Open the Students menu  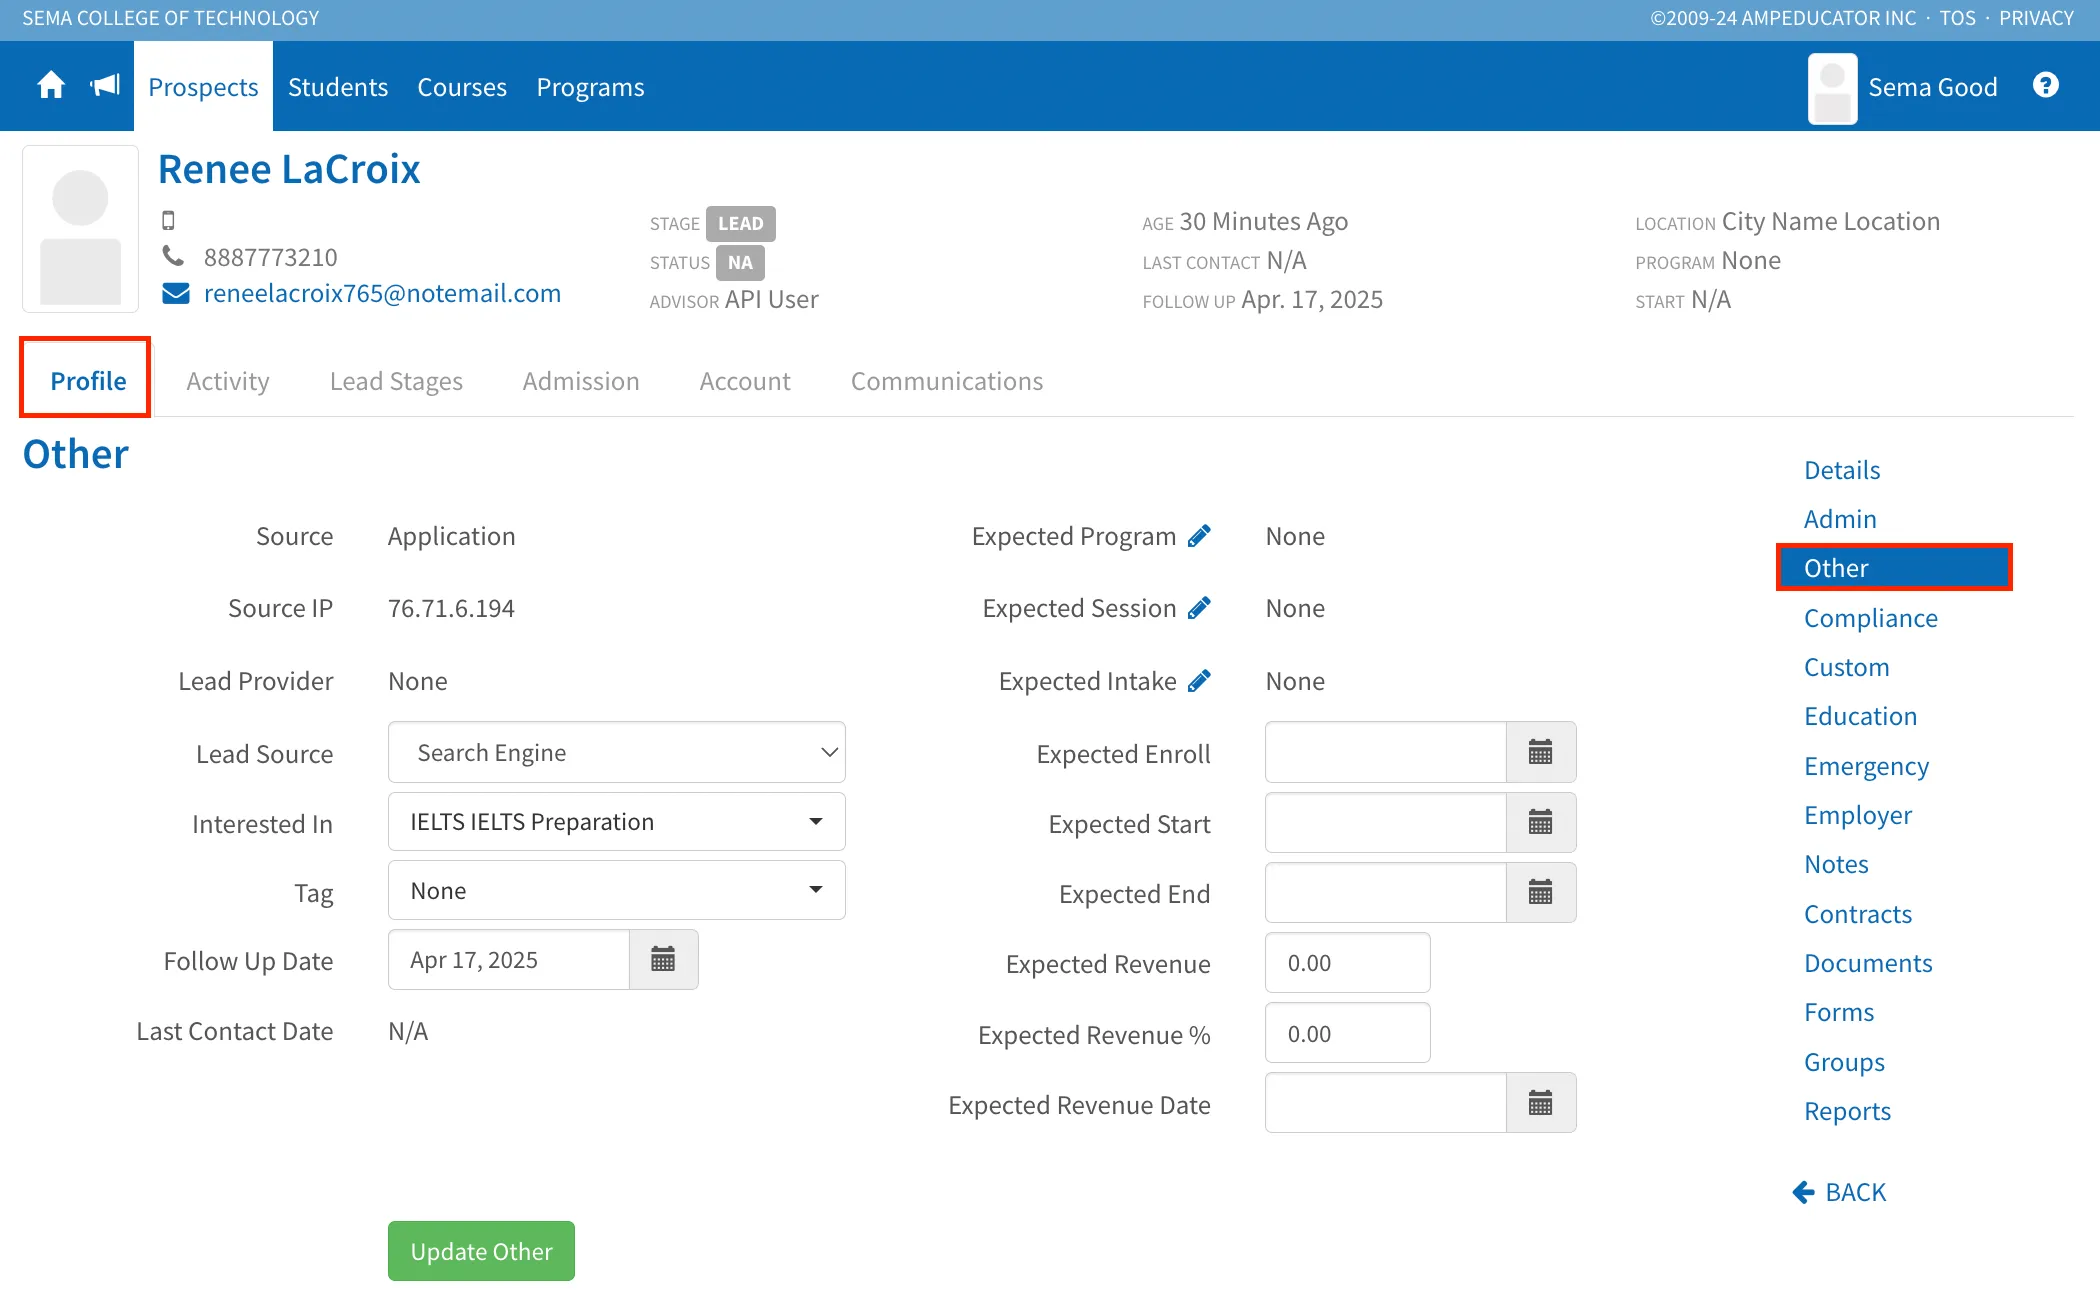[338, 87]
